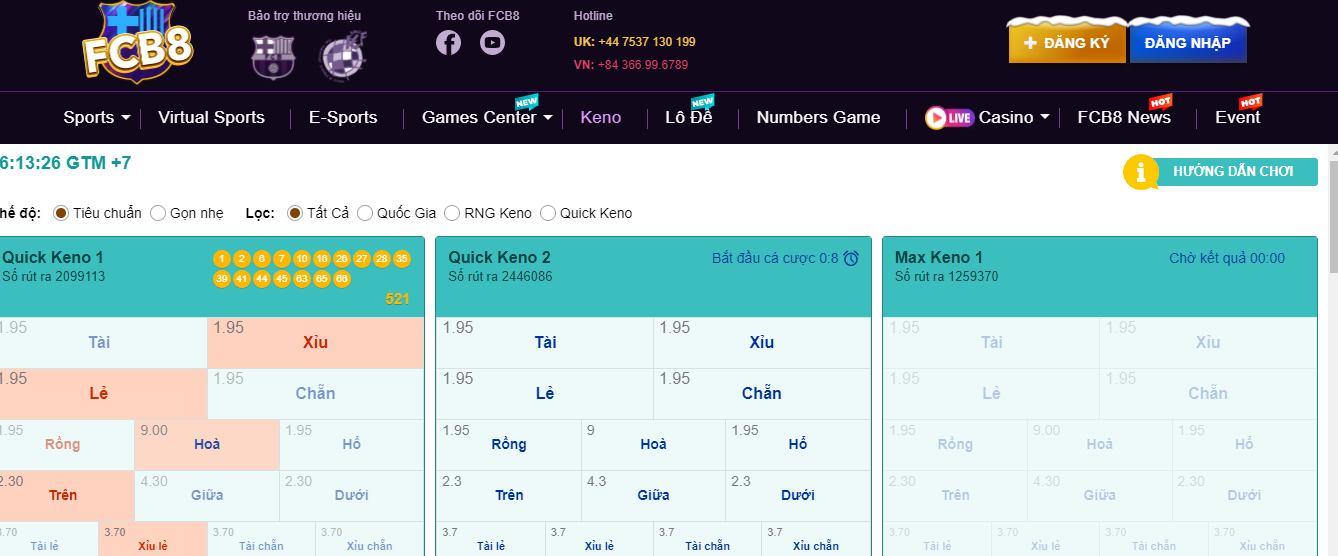This screenshot has height=556, width=1338.
Task: Bet on Tài in Quick Keno 2
Action: (x=545, y=342)
